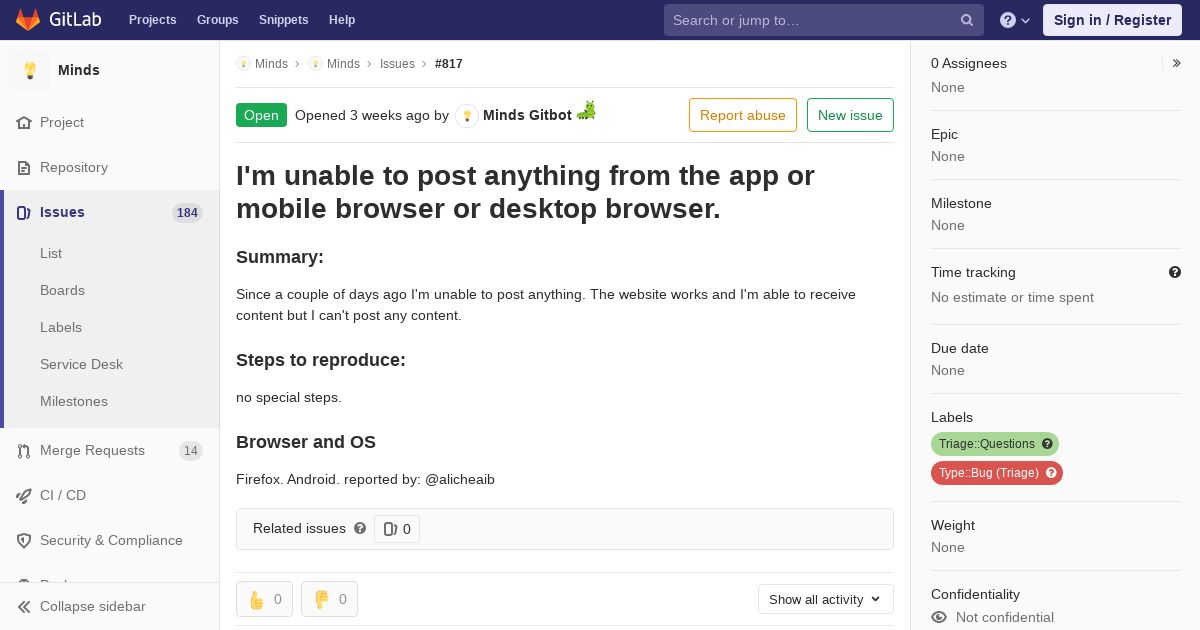Click the Issues count badge 184
1200x630 pixels.
click(187, 212)
